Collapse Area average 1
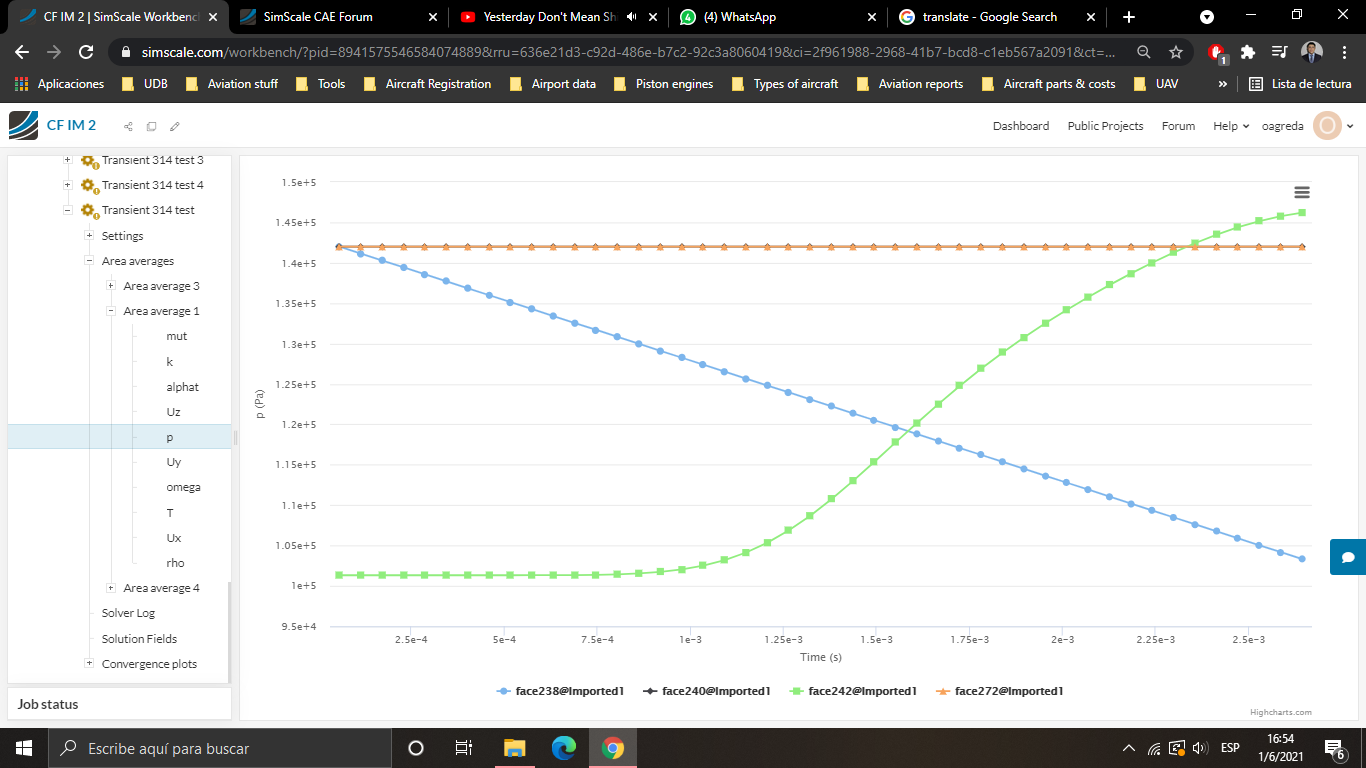This screenshot has height=768, width=1366. [111, 311]
